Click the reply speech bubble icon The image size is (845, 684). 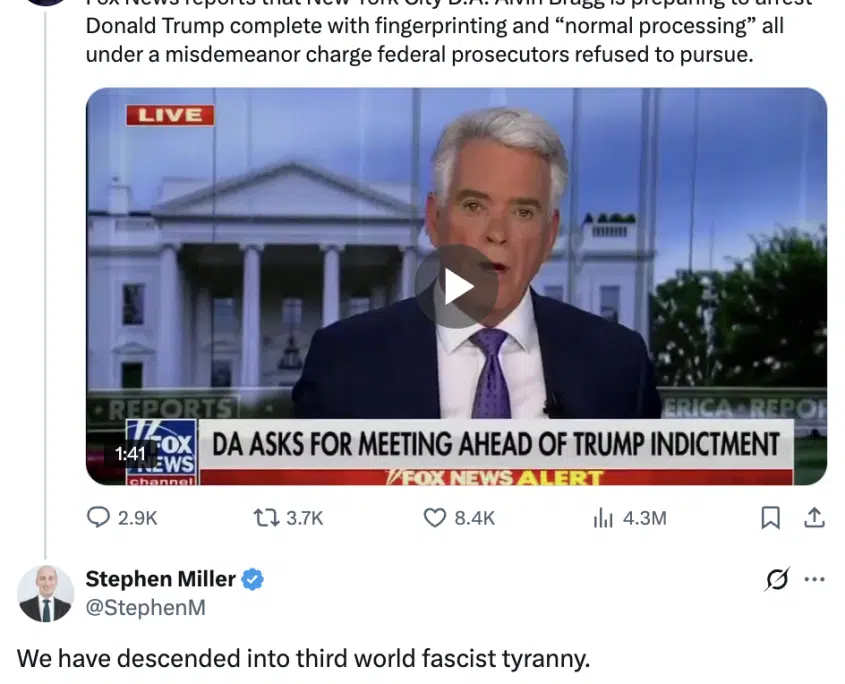tap(98, 517)
